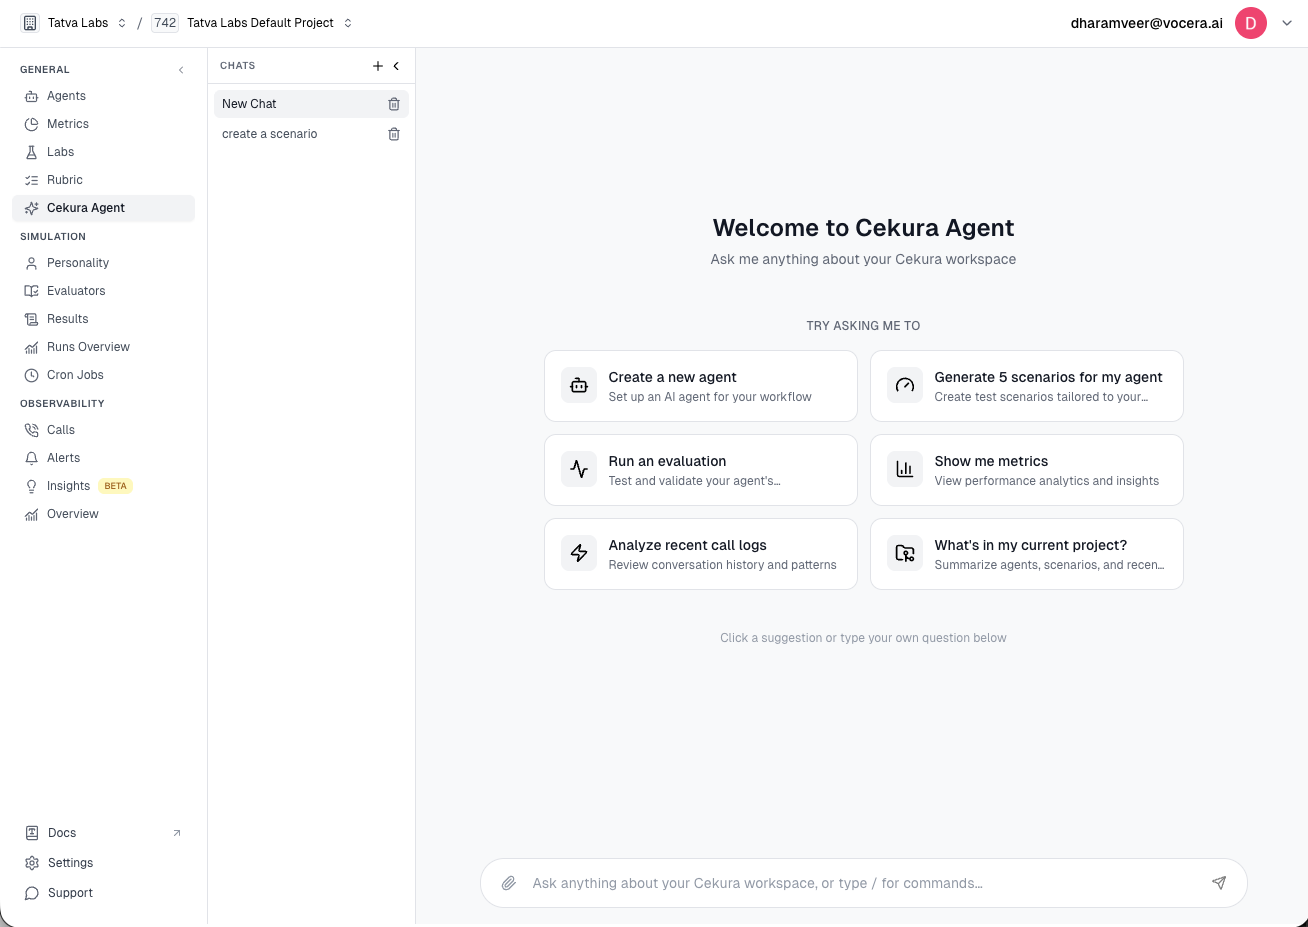Open the Results page
1308x927 pixels.
[x=103, y=319]
